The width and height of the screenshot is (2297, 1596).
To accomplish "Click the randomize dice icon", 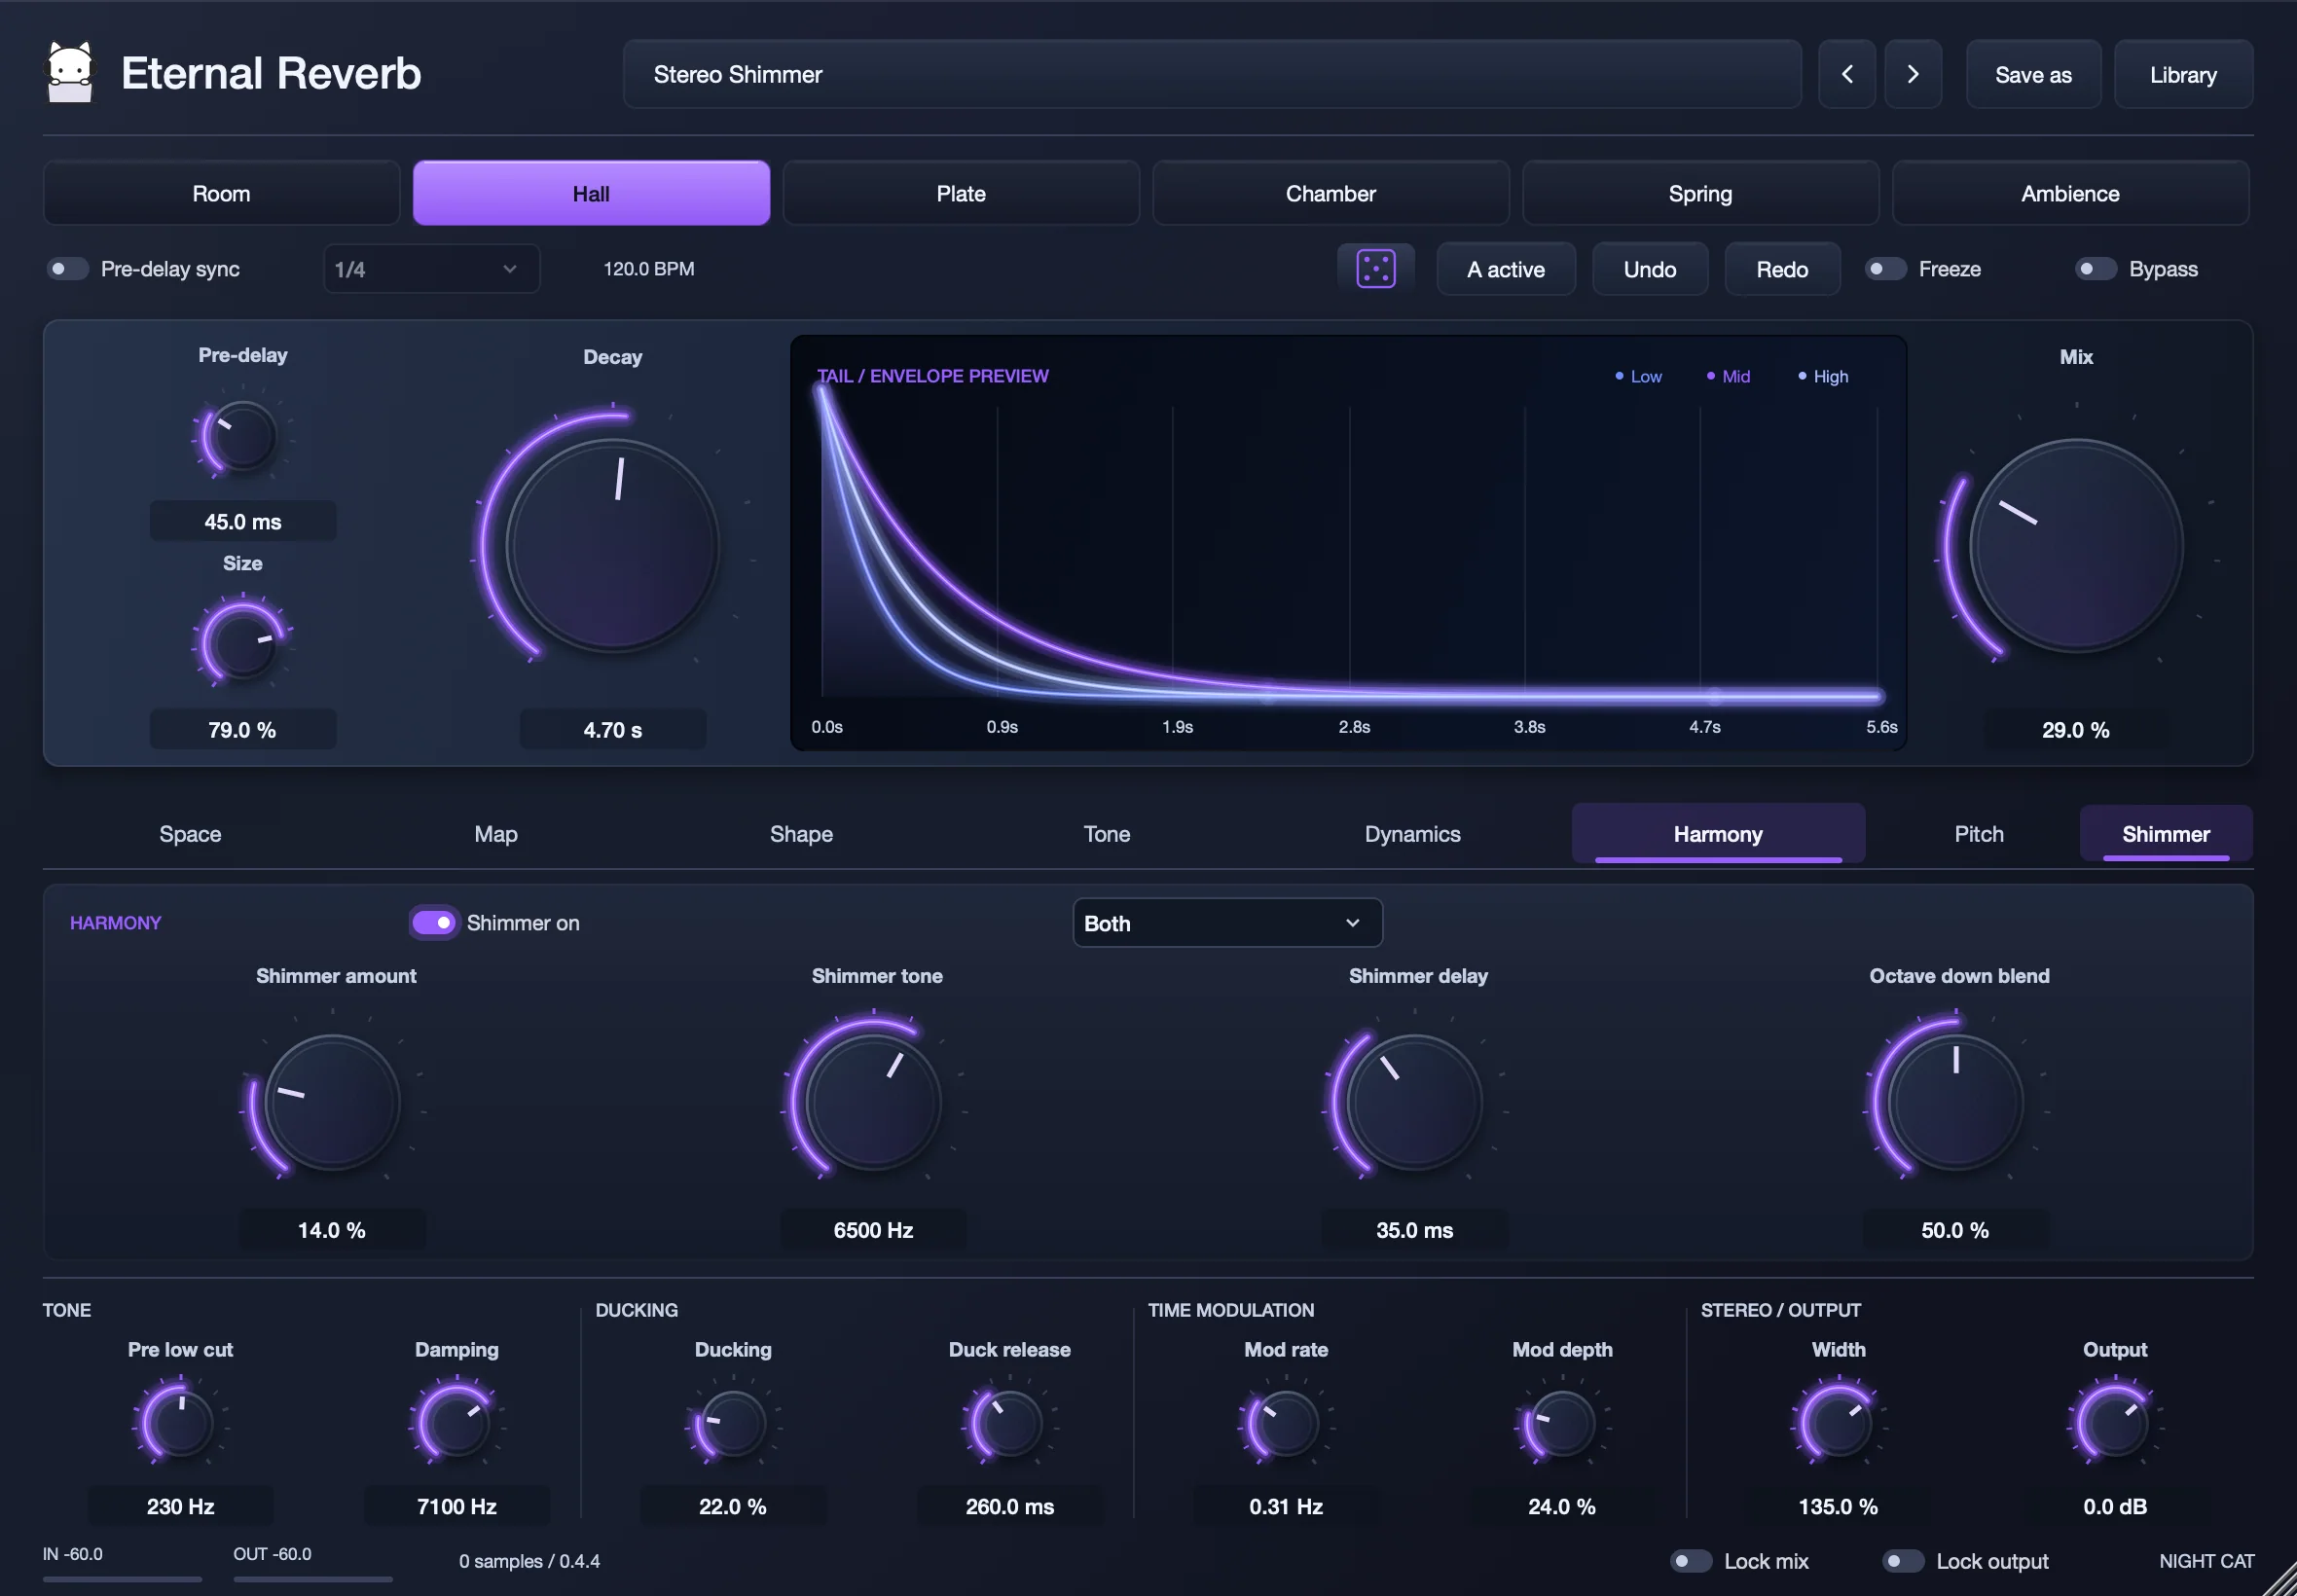I will [1375, 269].
